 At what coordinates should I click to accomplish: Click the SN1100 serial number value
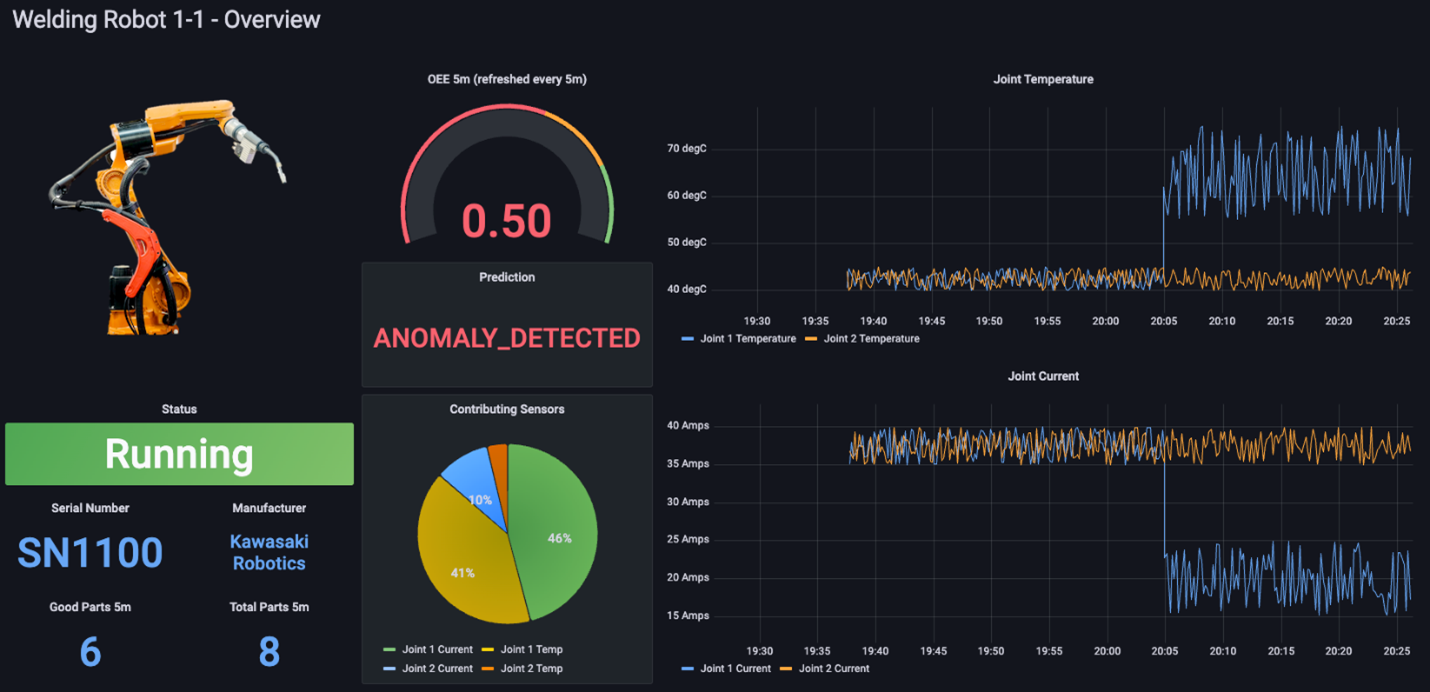click(90, 552)
